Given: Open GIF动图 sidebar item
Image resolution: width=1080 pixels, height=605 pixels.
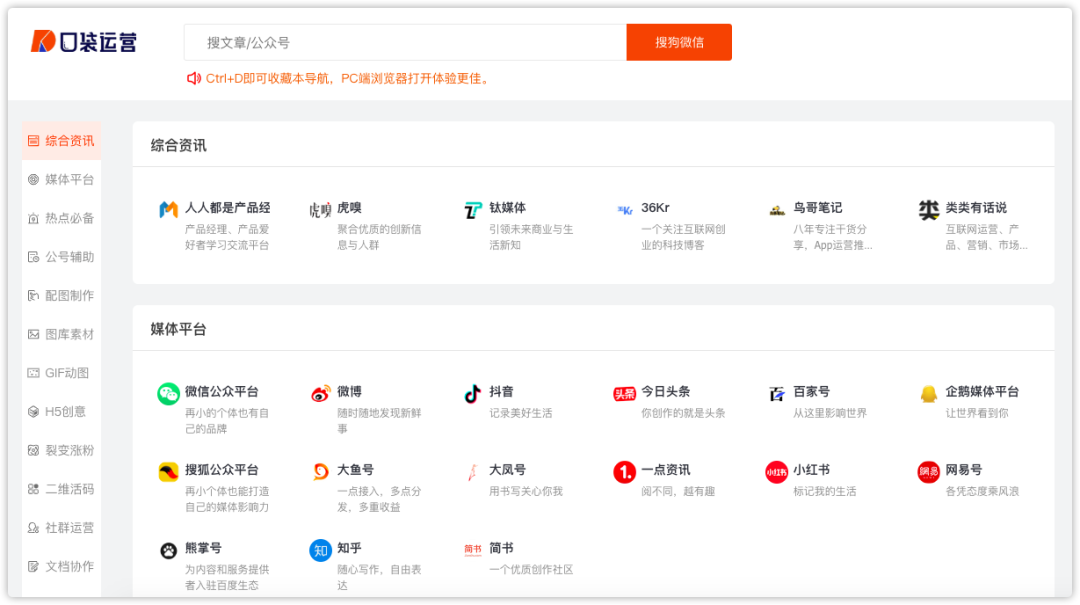Looking at the screenshot, I should (61, 373).
